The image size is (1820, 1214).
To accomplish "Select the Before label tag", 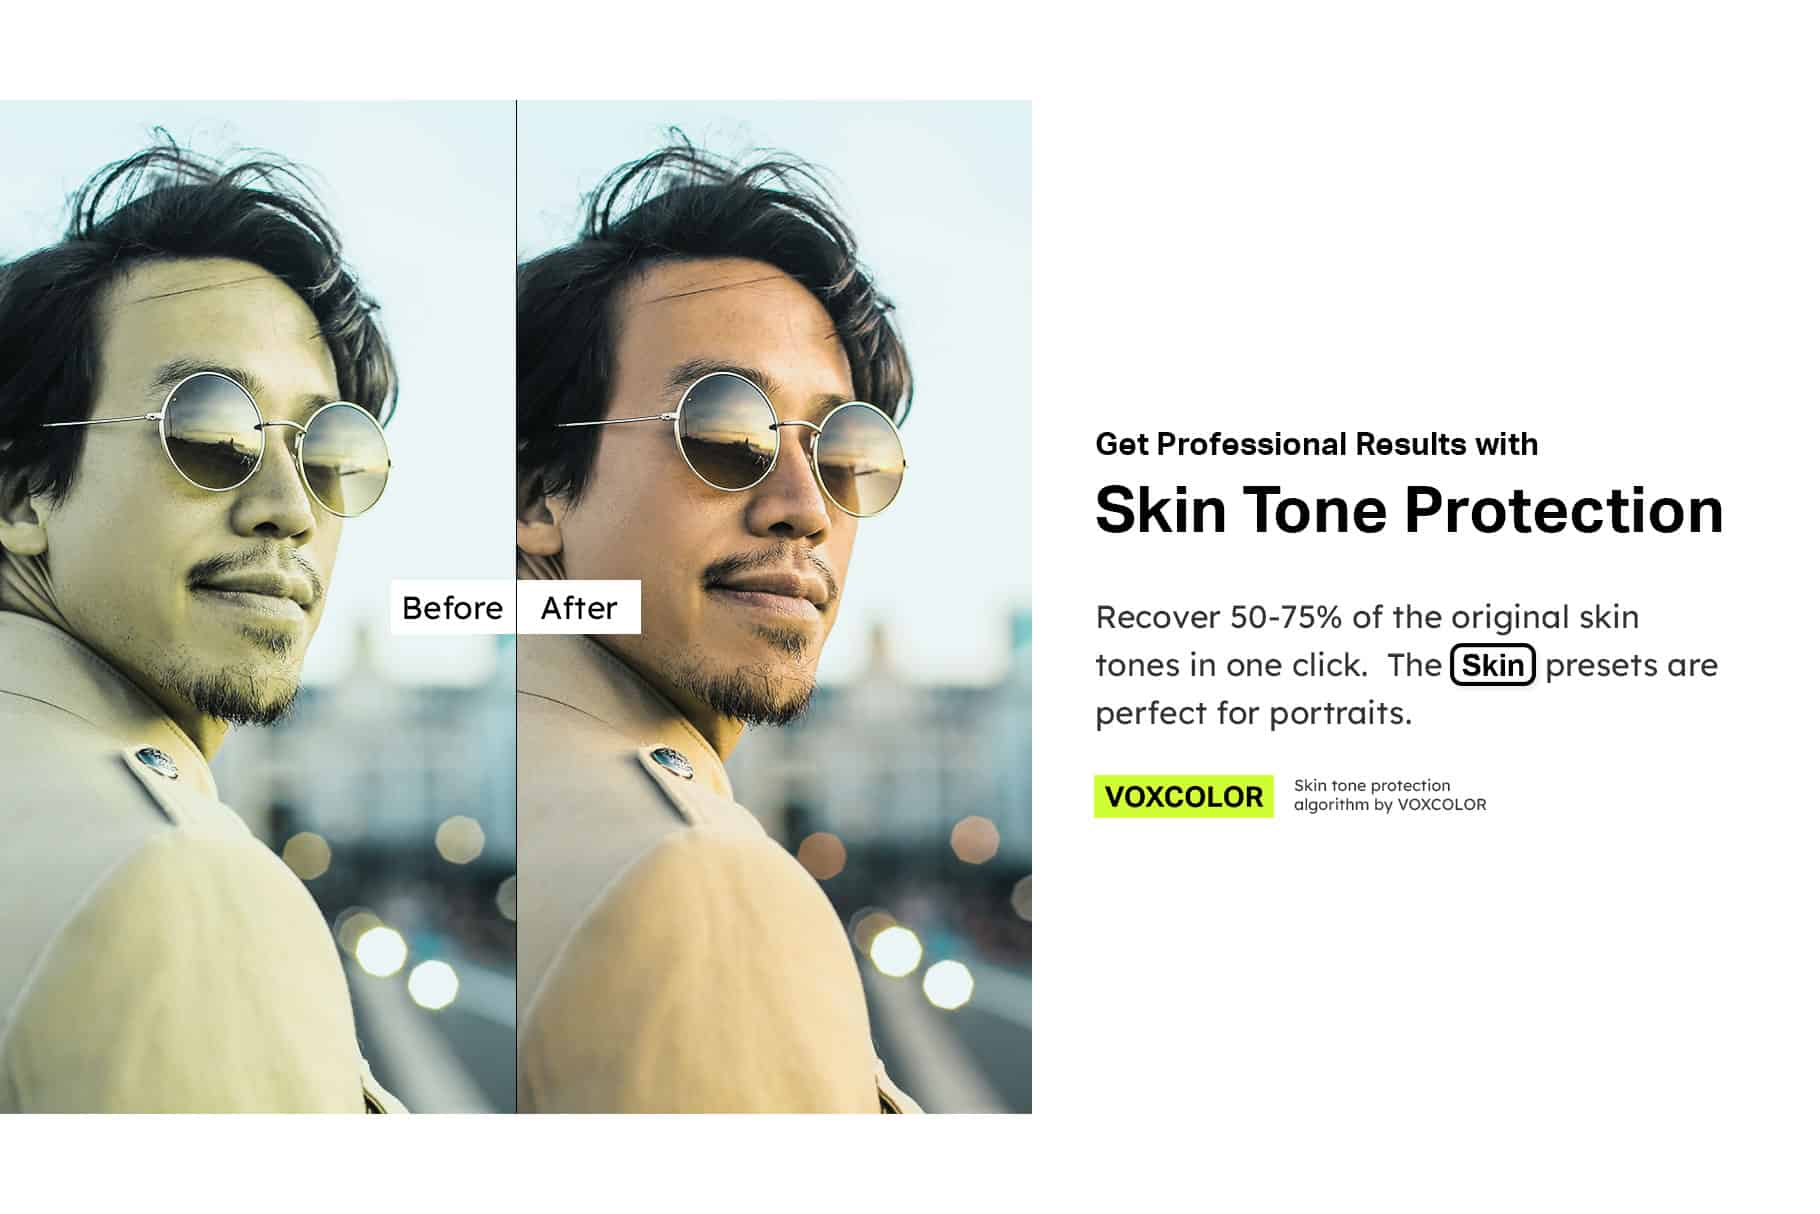I will 453,607.
